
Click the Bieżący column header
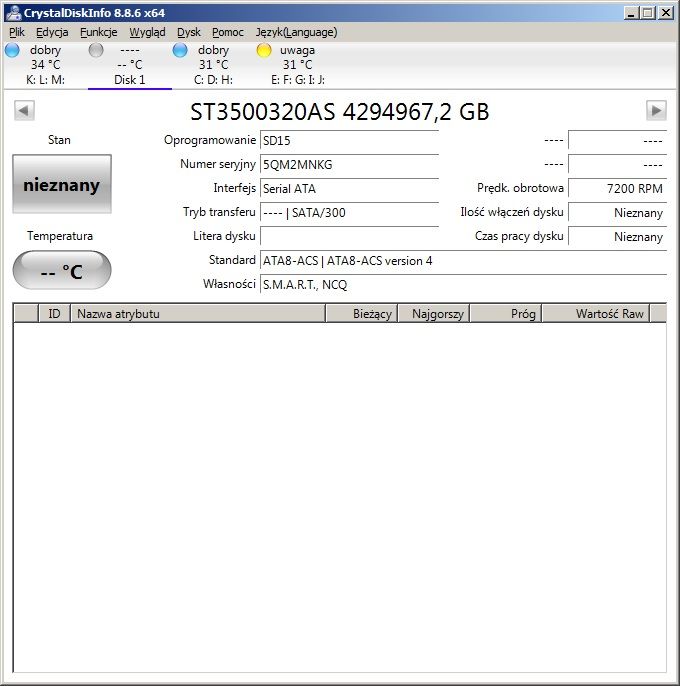click(361, 314)
